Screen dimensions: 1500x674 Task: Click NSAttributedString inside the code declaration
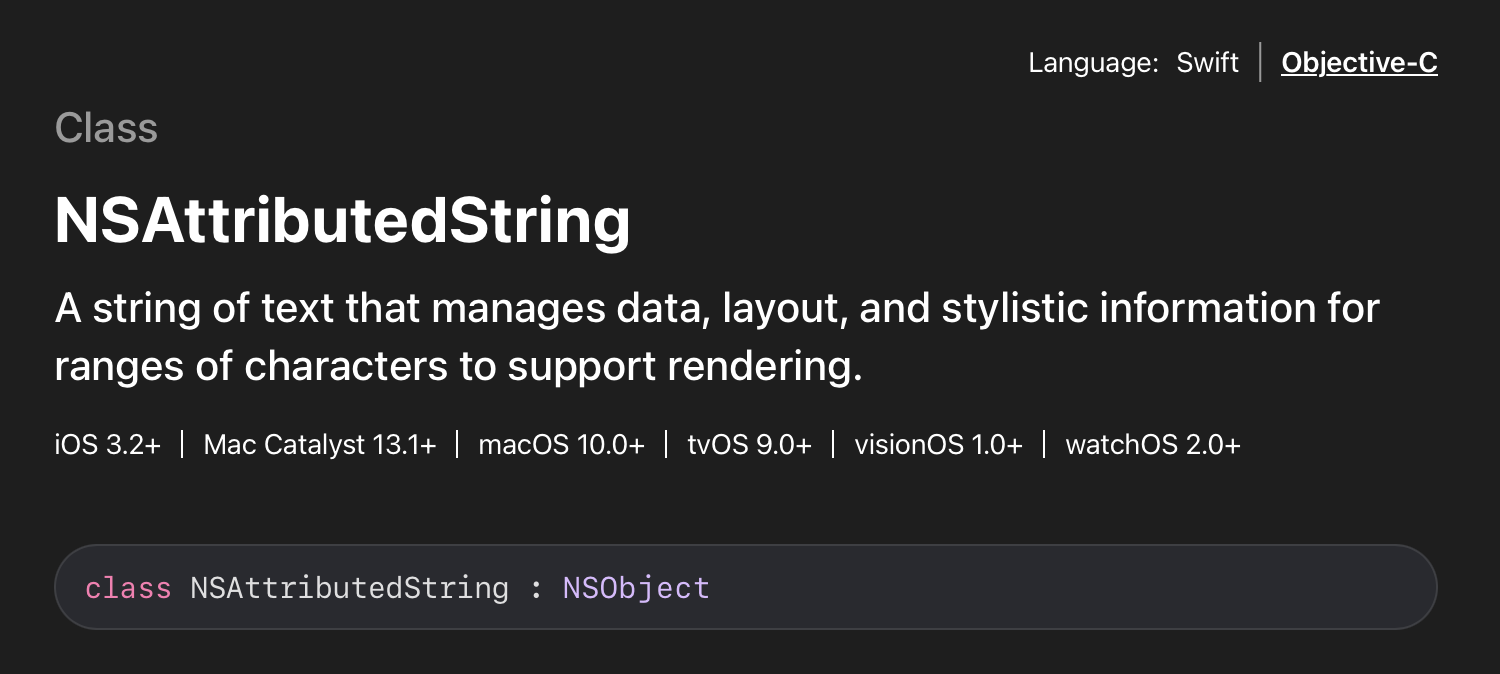point(349,587)
